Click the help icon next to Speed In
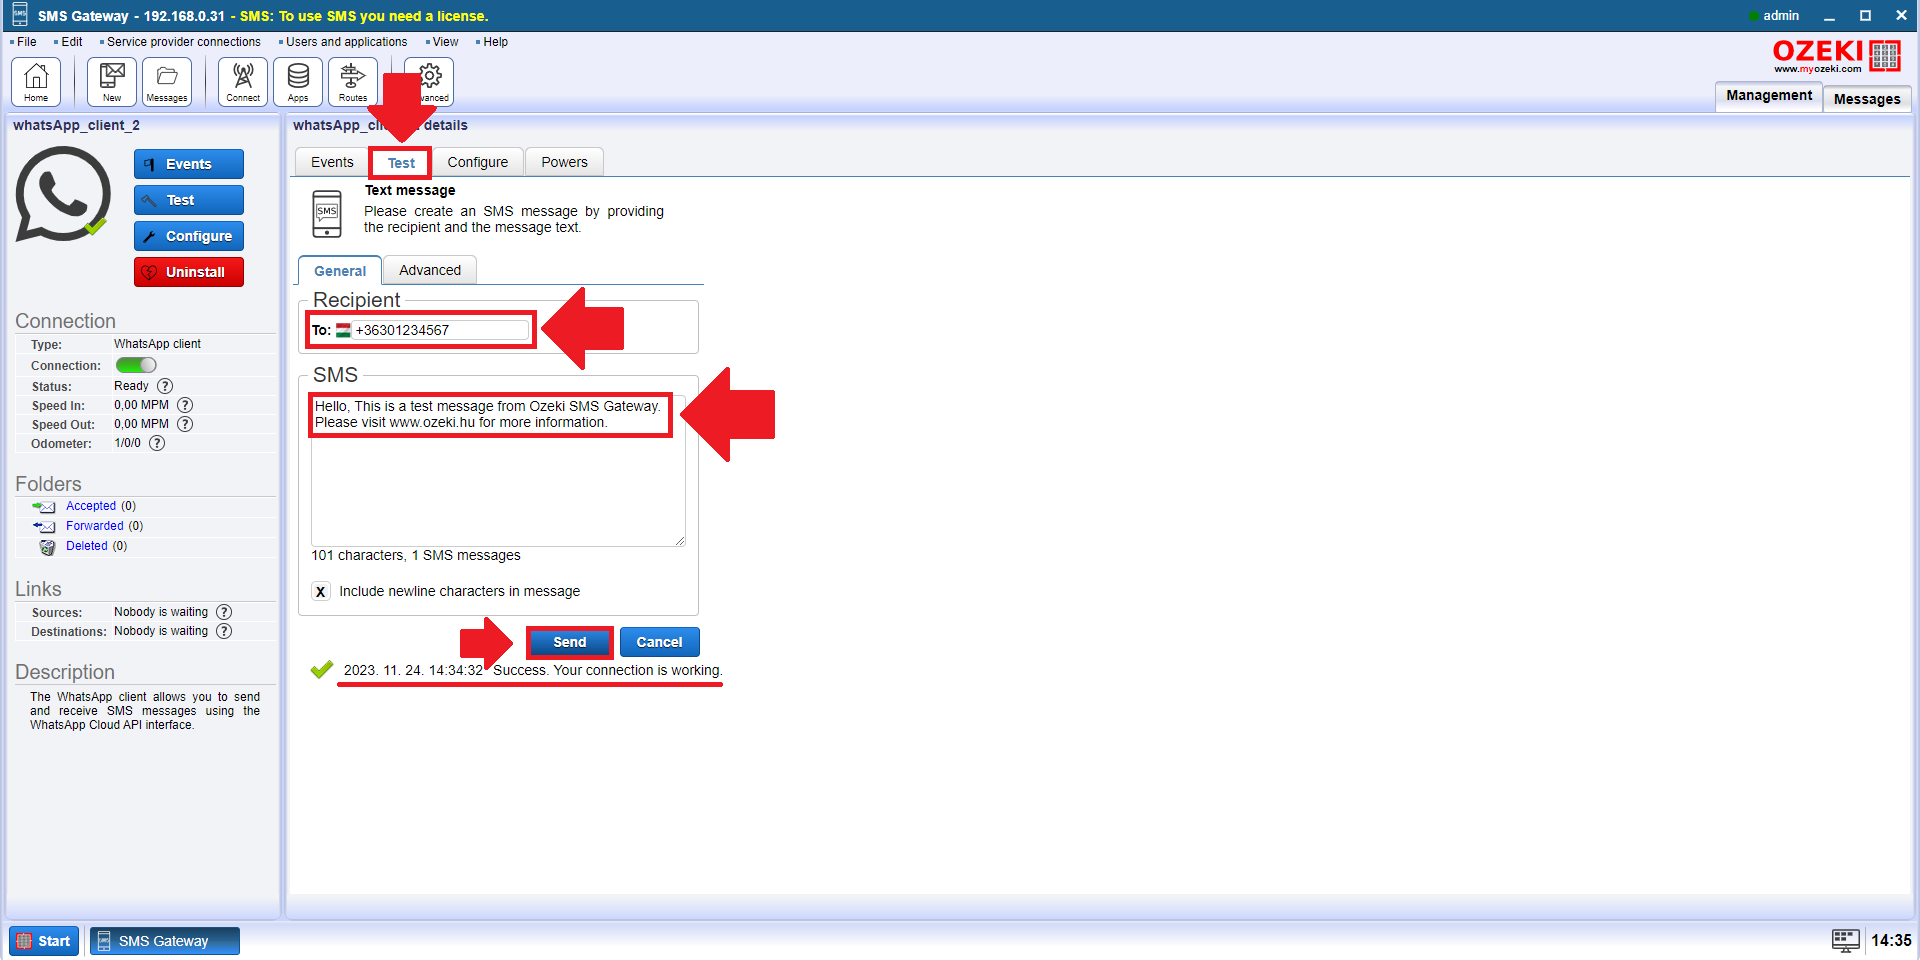This screenshot has width=1920, height=960. [185, 405]
